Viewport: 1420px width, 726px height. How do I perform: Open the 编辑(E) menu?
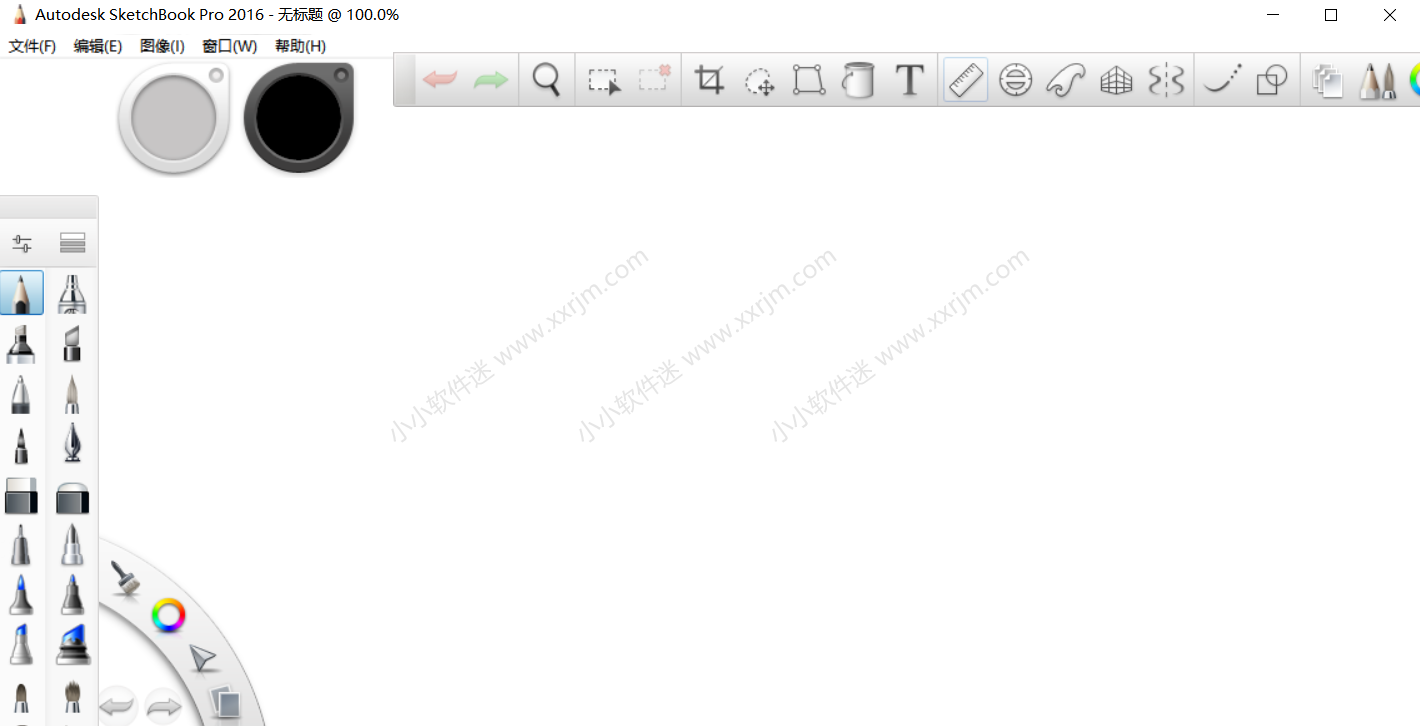coord(98,46)
